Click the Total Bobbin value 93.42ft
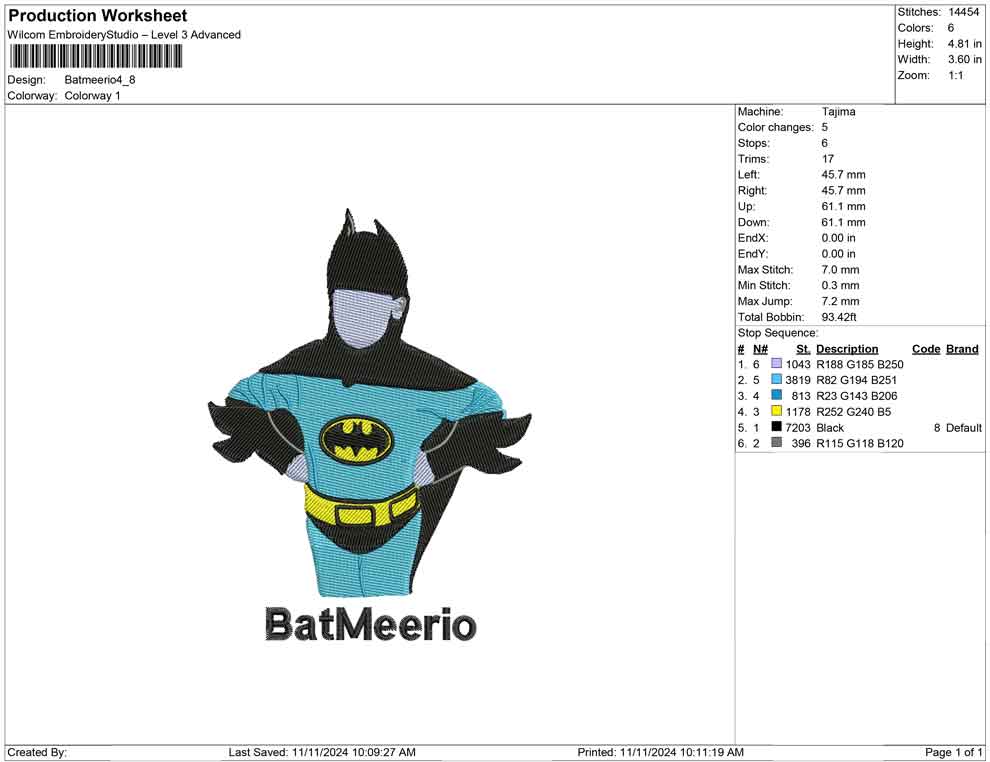Screen dimensions: 990x762 point(839,317)
